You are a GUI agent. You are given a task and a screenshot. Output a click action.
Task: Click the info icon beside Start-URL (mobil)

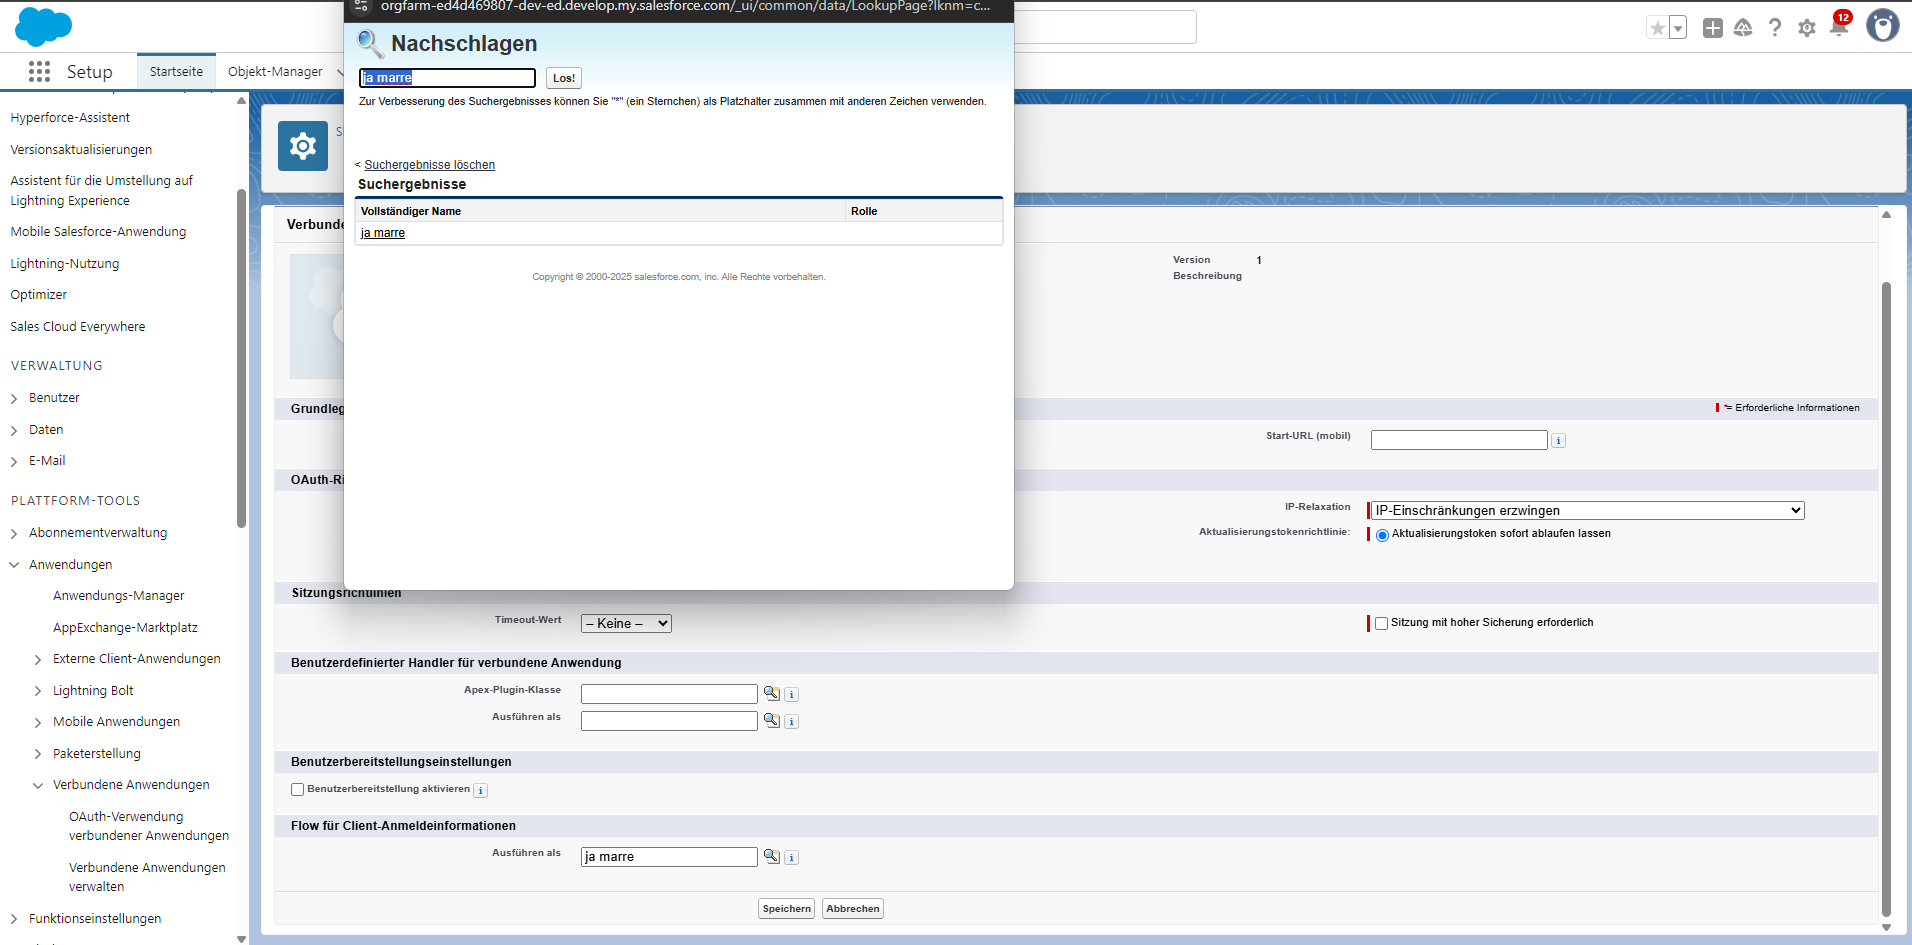point(1558,441)
